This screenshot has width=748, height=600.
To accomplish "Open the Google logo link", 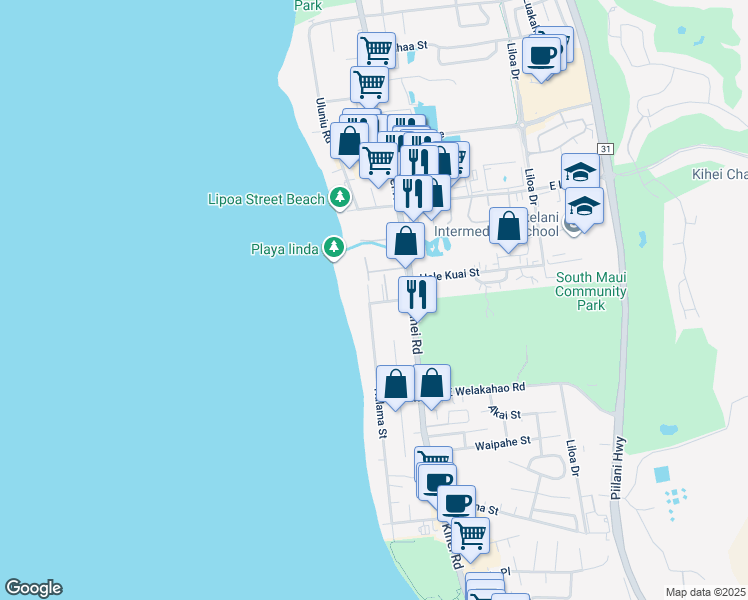I will 33,588.
